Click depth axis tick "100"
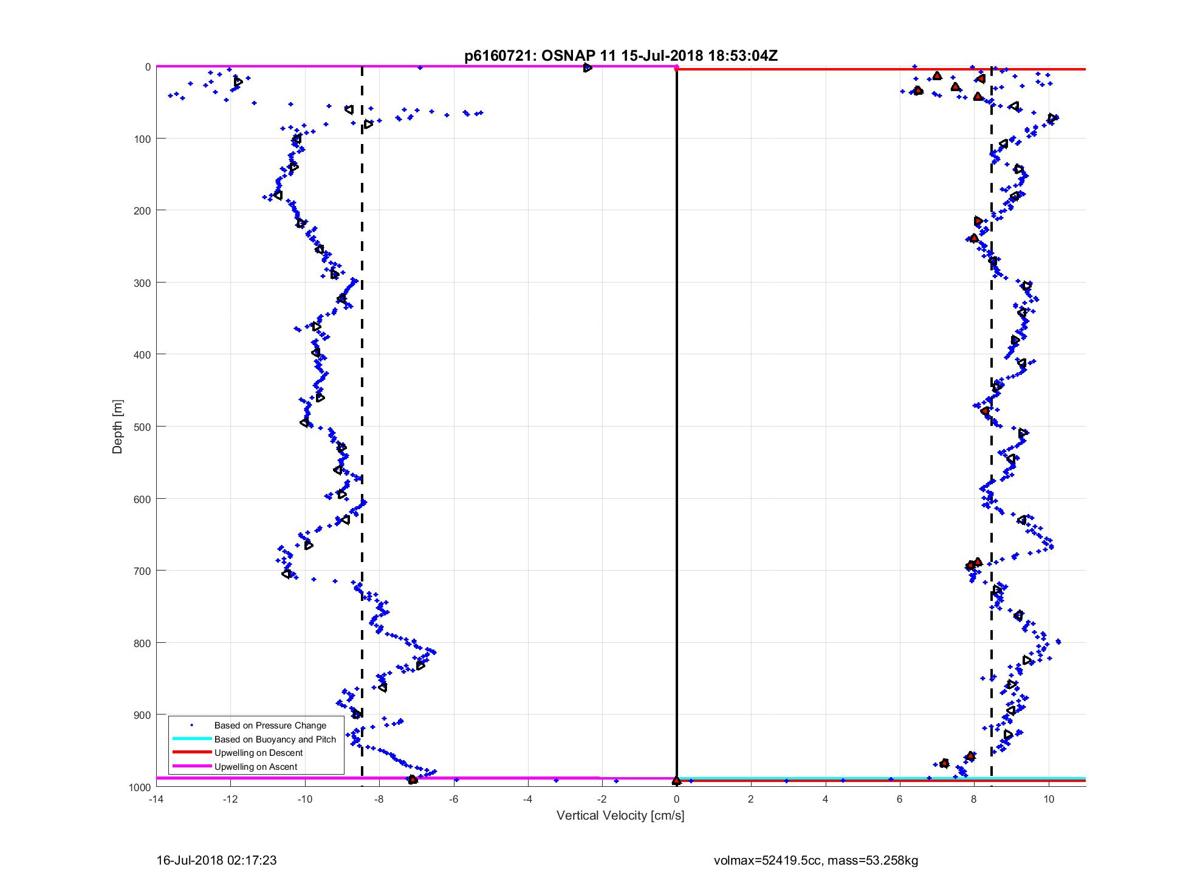 point(141,139)
